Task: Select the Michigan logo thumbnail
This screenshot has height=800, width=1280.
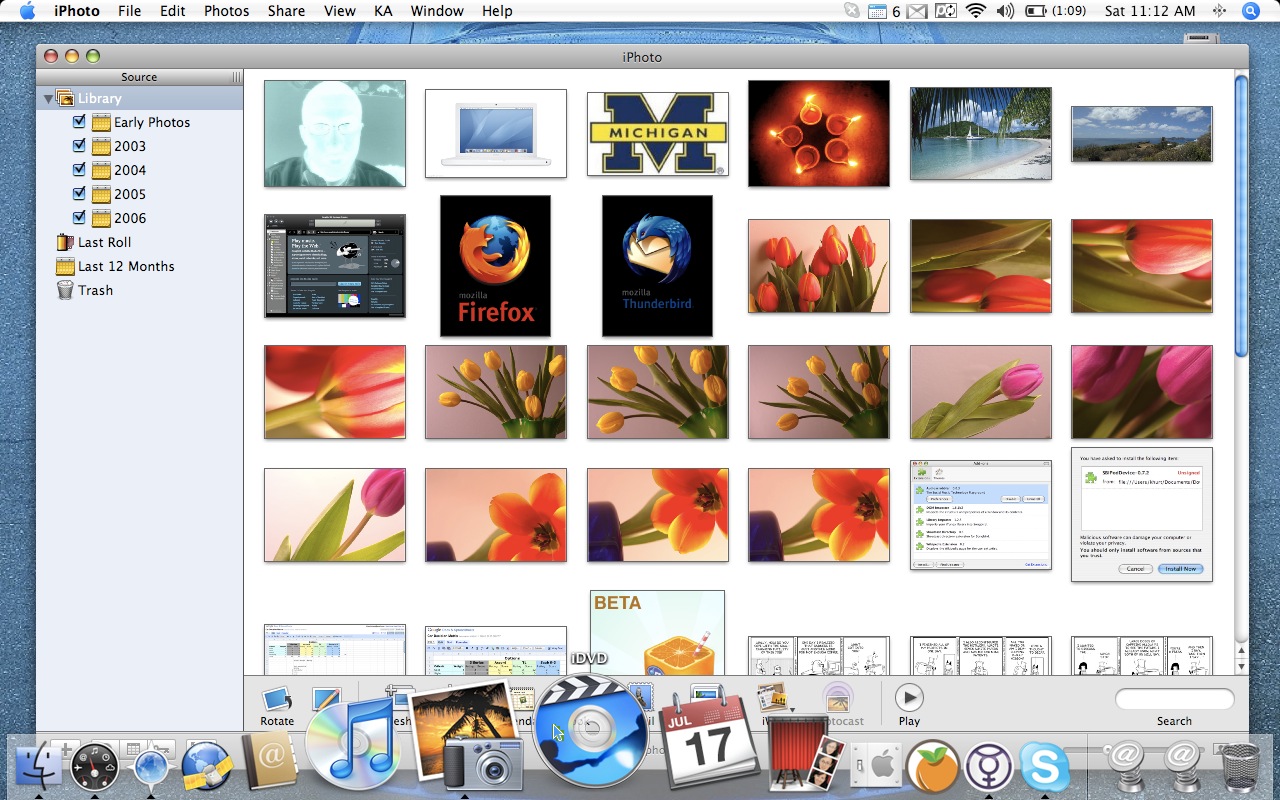Action: 657,134
